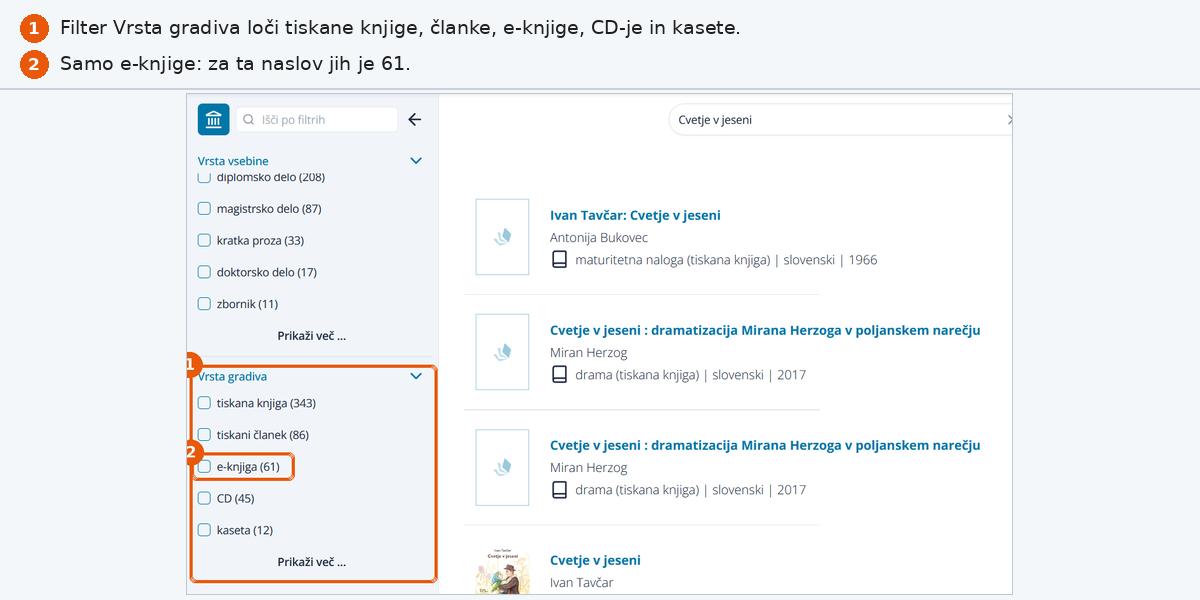Click author name Antonija Bukovec
Viewport: 1200px width, 600px height.
coord(599,238)
